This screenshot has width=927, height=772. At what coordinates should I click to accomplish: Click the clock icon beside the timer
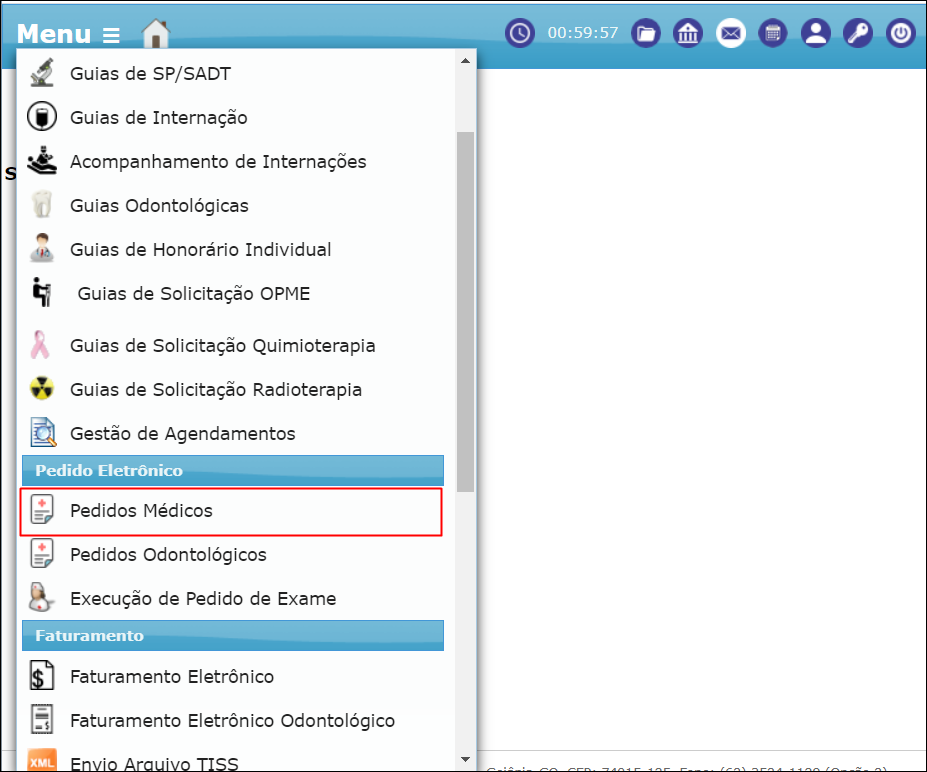[519, 33]
